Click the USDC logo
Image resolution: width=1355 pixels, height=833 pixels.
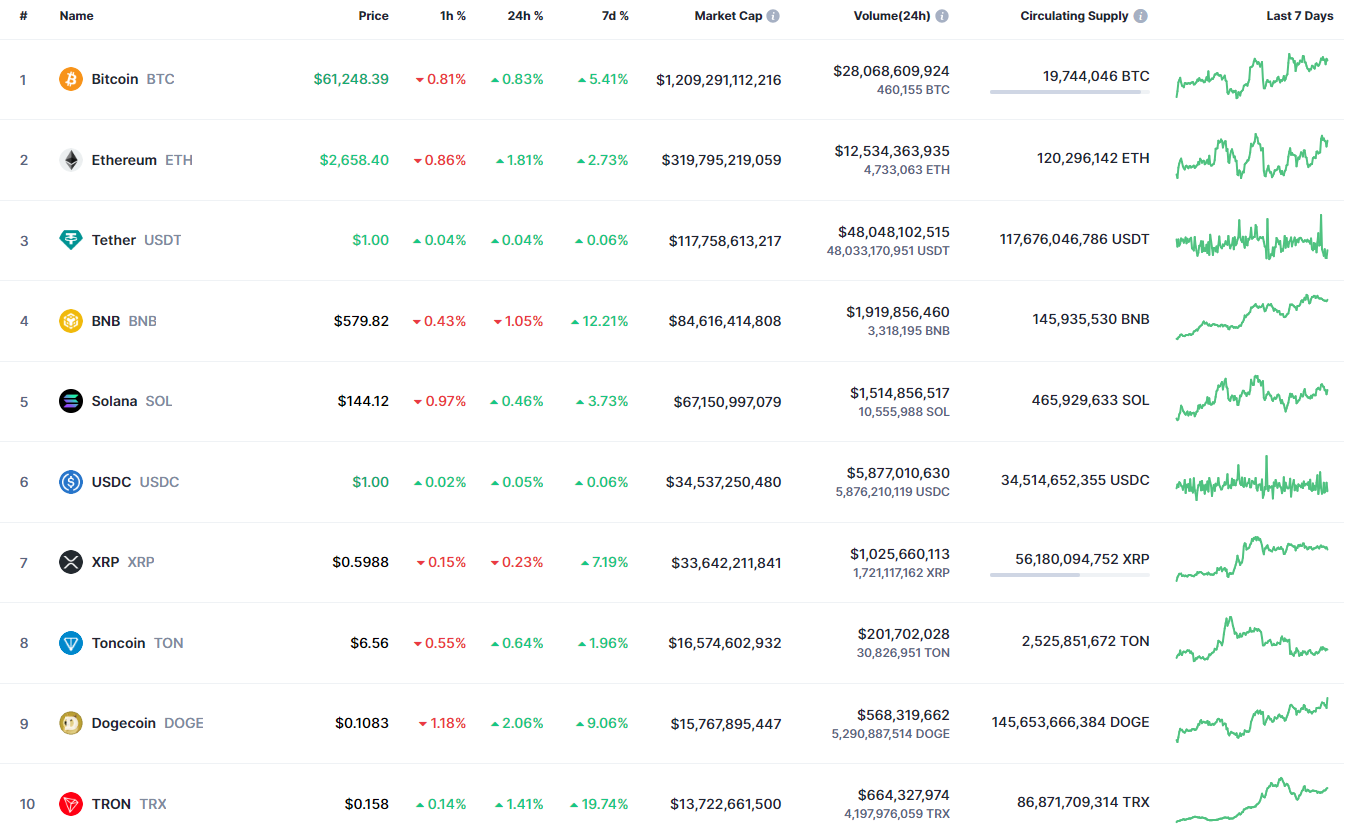tap(70, 482)
